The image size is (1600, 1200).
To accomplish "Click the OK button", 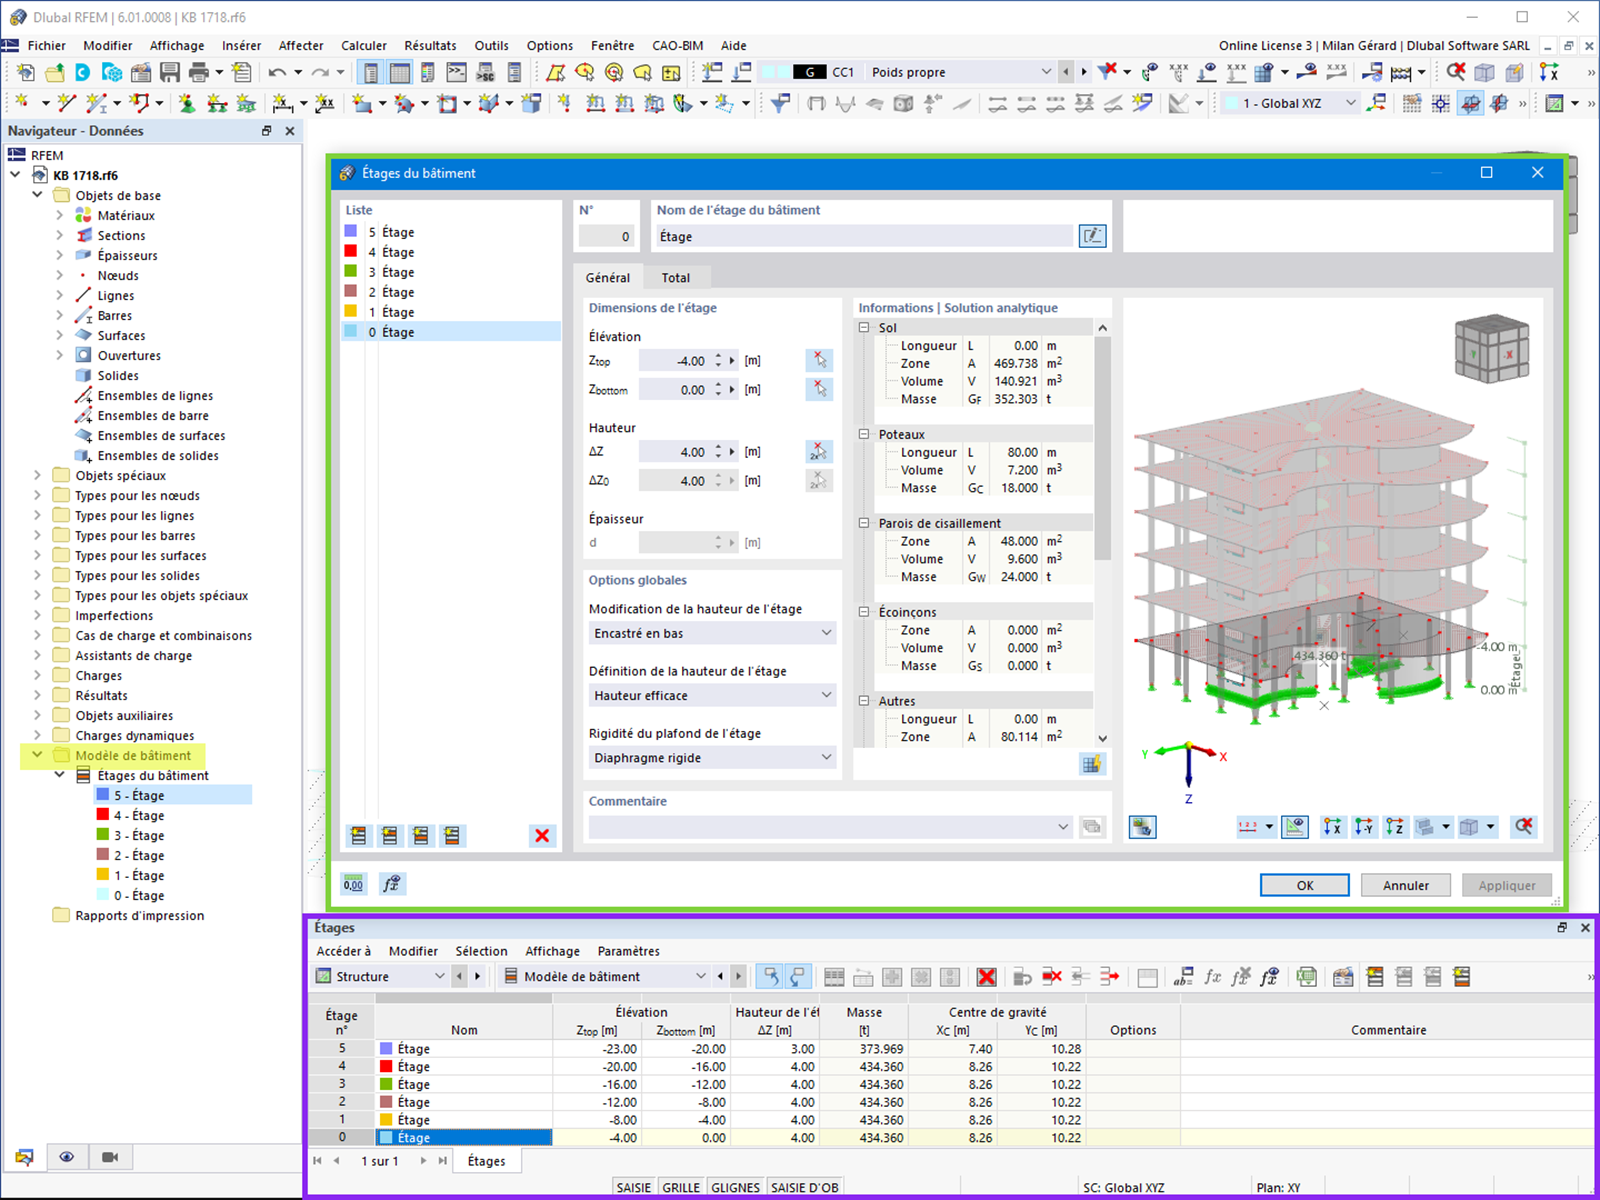I will 1305,885.
